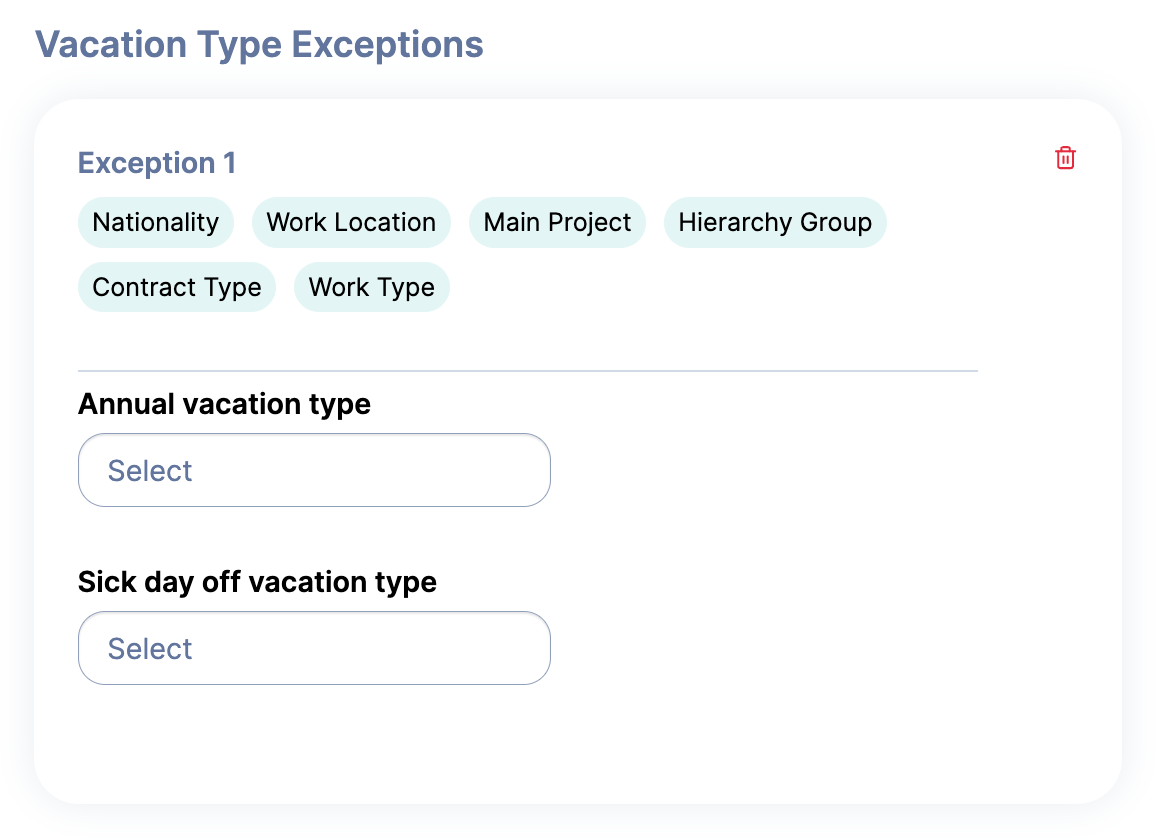Toggle the Work Location chip
This screenshot has width=1158, height=840.
tap(351, 222)
